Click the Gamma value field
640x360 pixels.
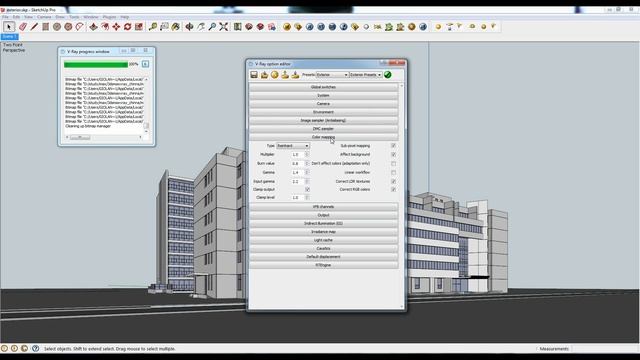[x=298, y=173]
